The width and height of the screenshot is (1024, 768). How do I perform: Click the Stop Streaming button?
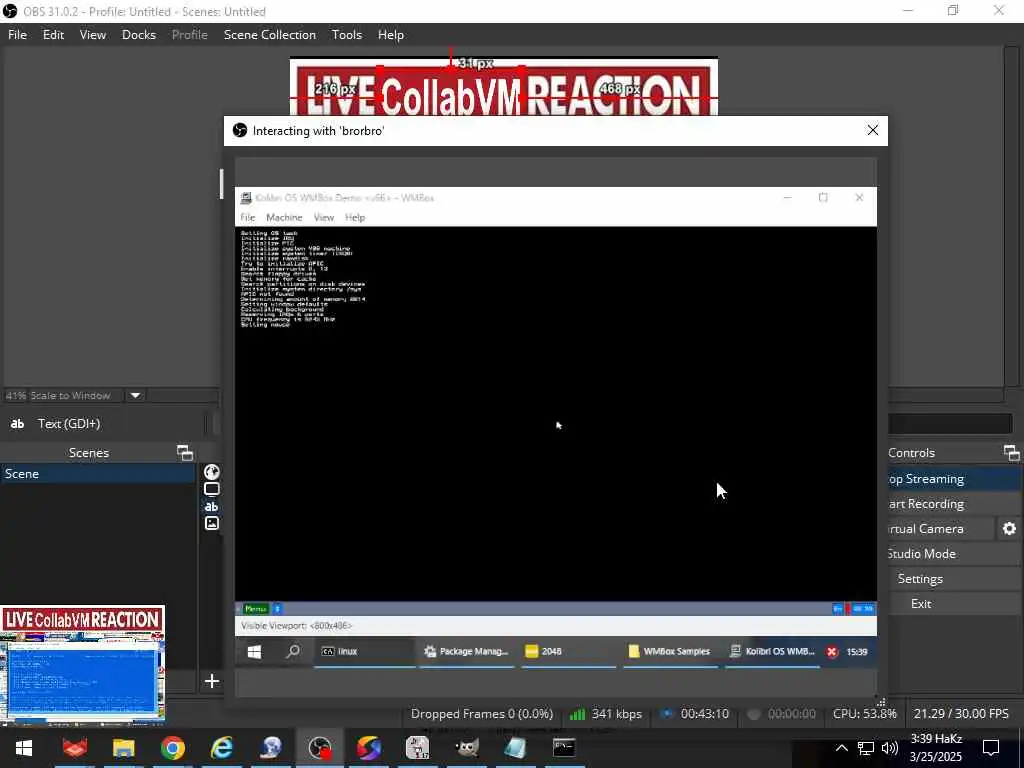pyautogui.click(x=953, y=479)
